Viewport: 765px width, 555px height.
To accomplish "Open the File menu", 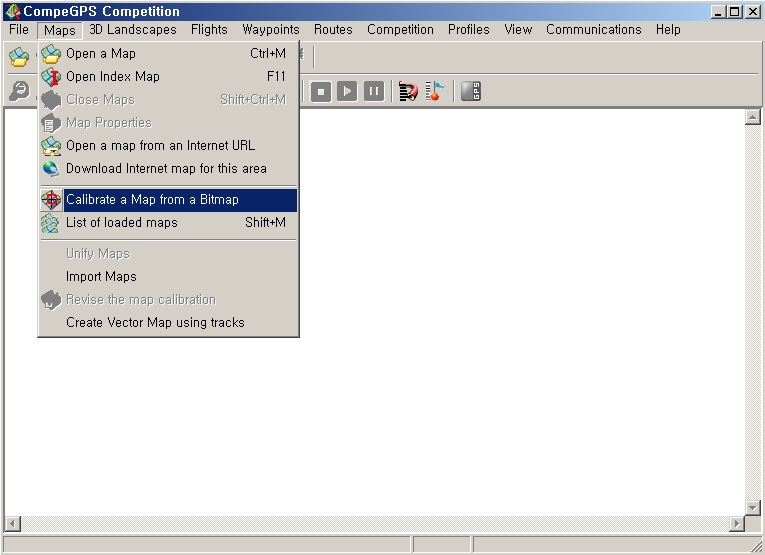I will pyautogui.click(x=19, y=30).
